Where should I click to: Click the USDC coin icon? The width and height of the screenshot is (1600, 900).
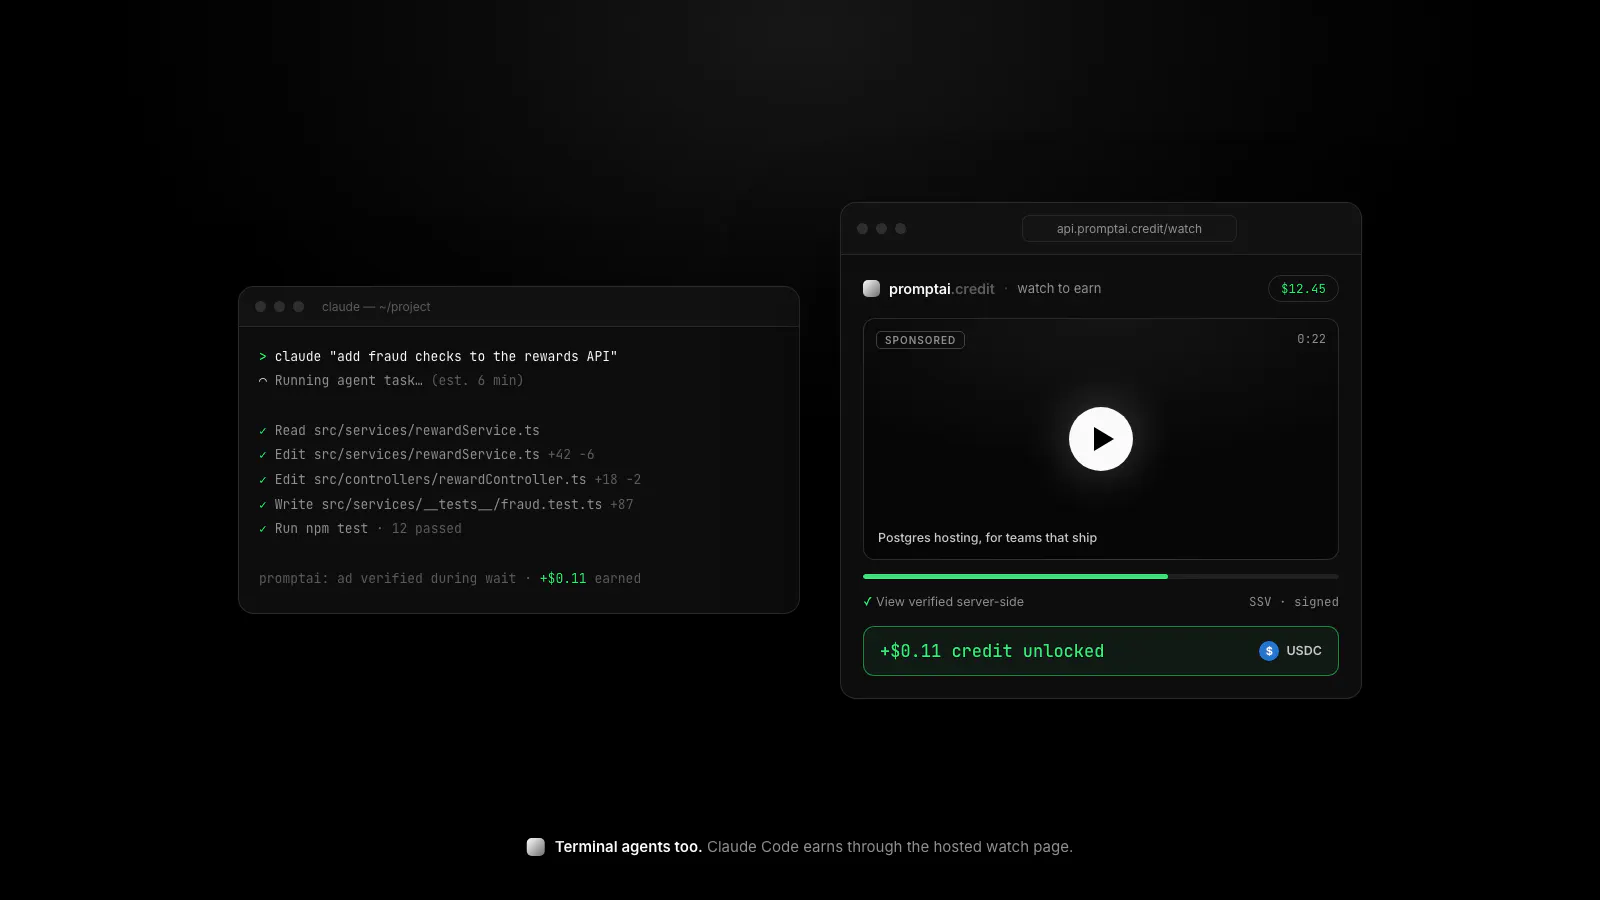[1269, 651]
